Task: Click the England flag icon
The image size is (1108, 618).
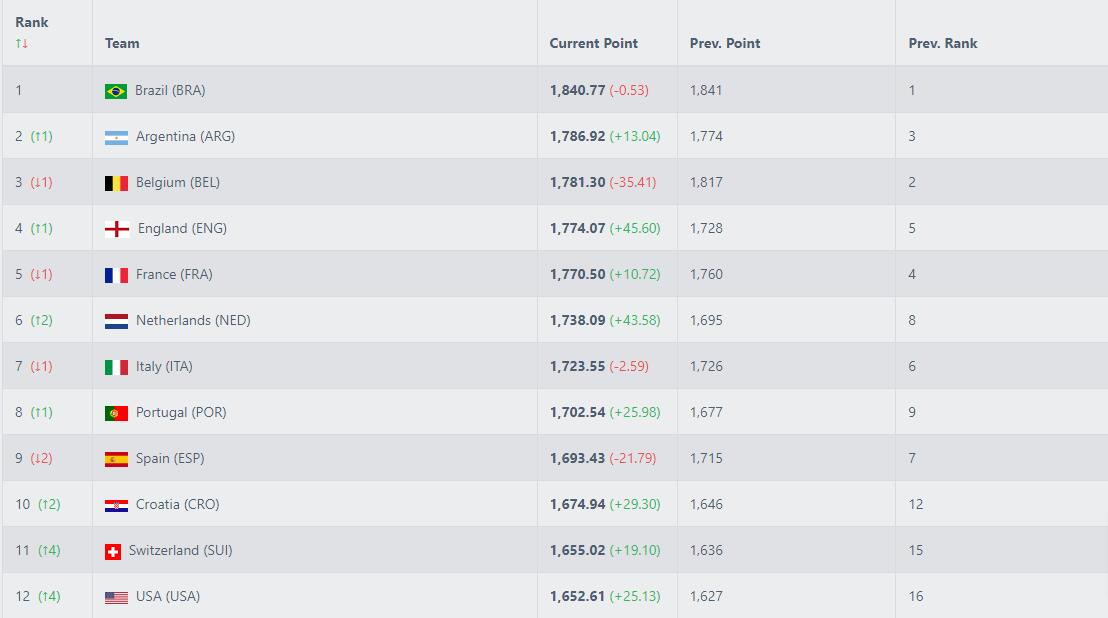Action: tap(117, 229)
